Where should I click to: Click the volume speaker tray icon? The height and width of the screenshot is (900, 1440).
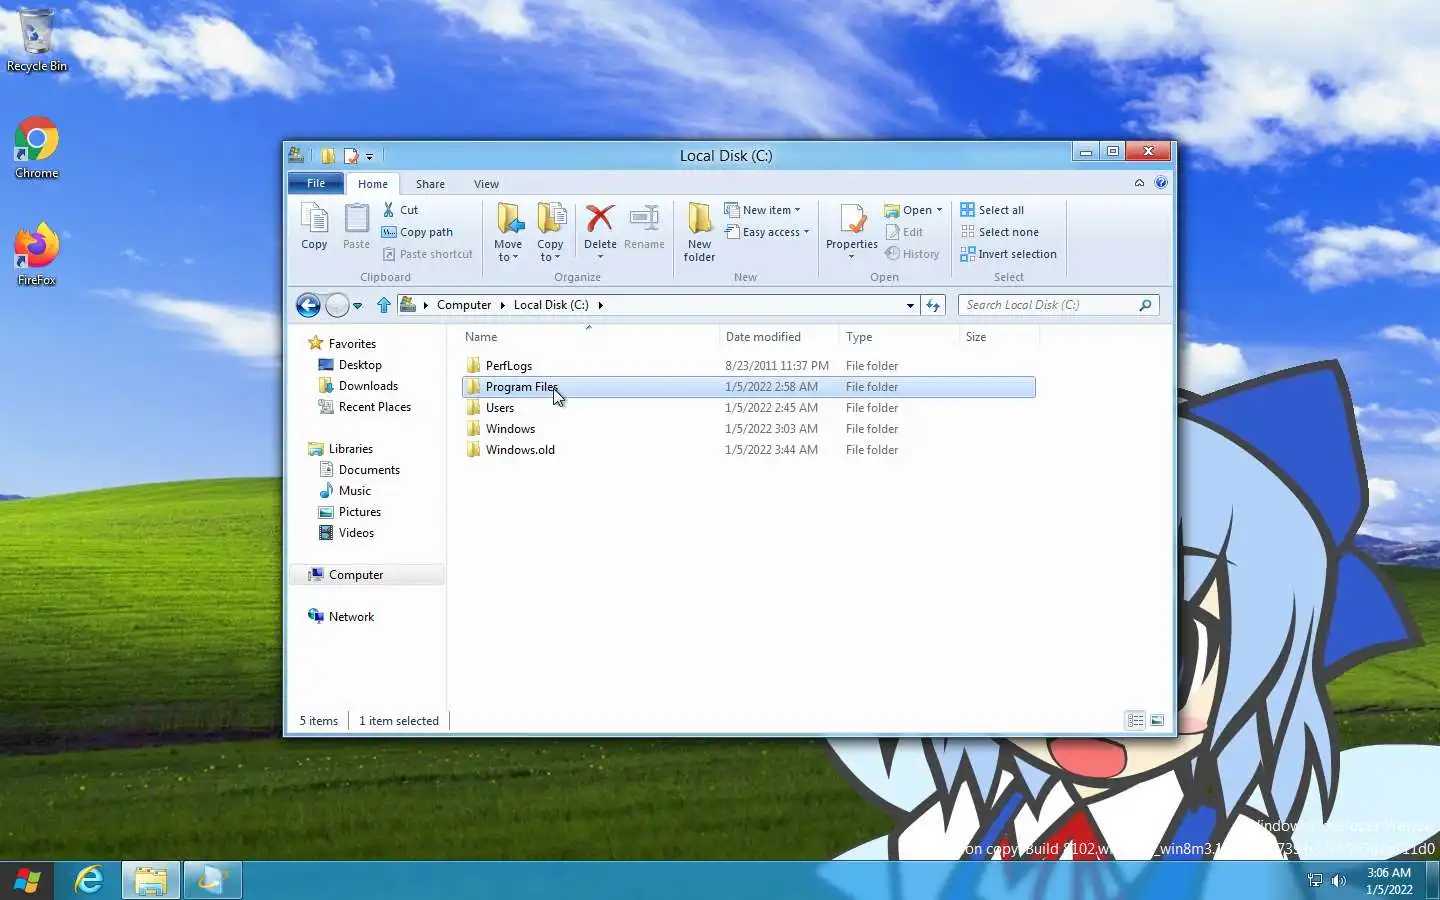[1339, 880]
